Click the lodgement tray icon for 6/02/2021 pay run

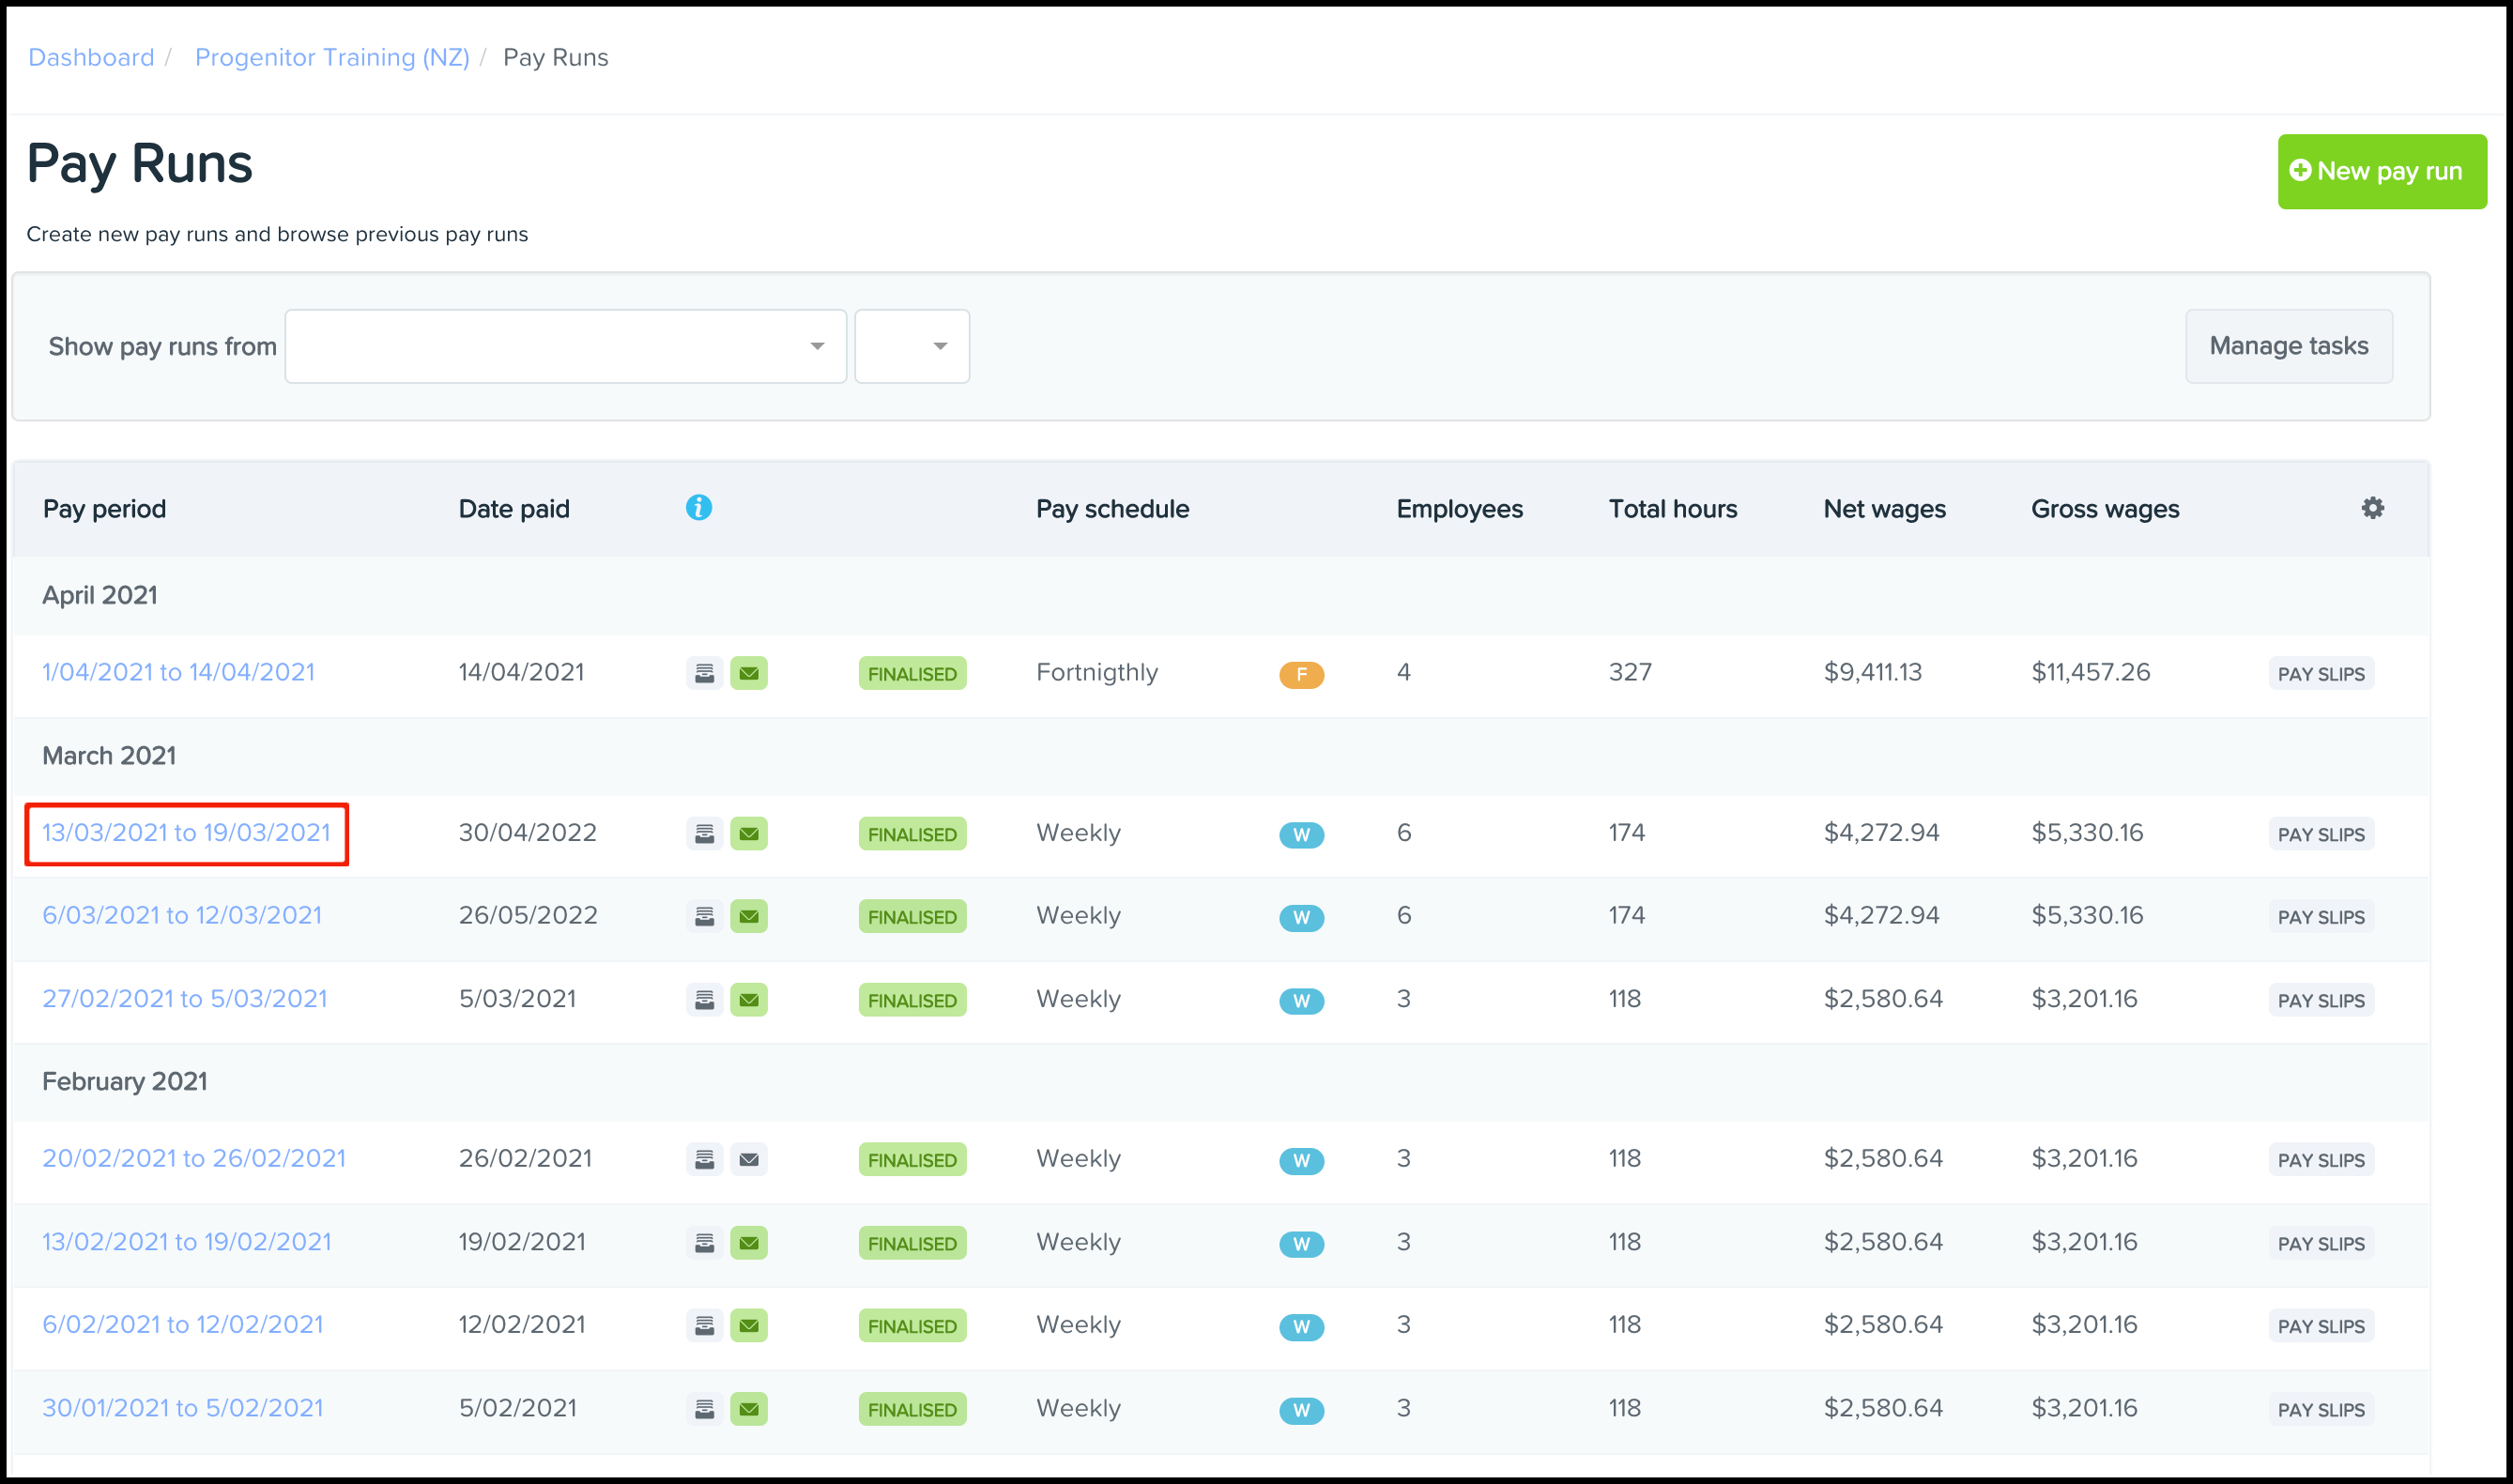704,1326
